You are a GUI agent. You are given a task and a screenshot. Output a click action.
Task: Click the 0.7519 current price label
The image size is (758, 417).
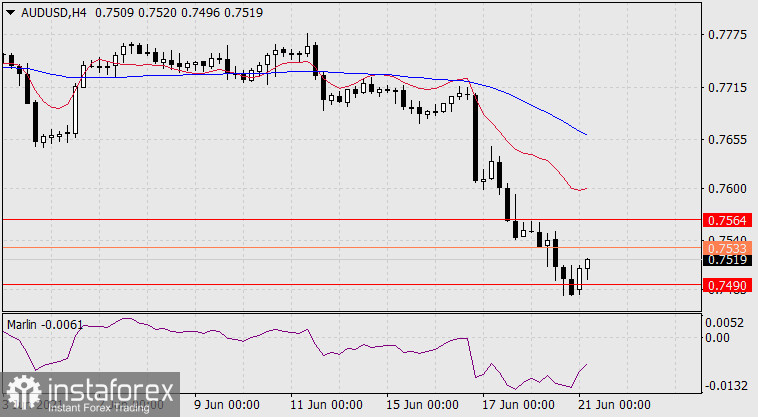pos(726,260)
